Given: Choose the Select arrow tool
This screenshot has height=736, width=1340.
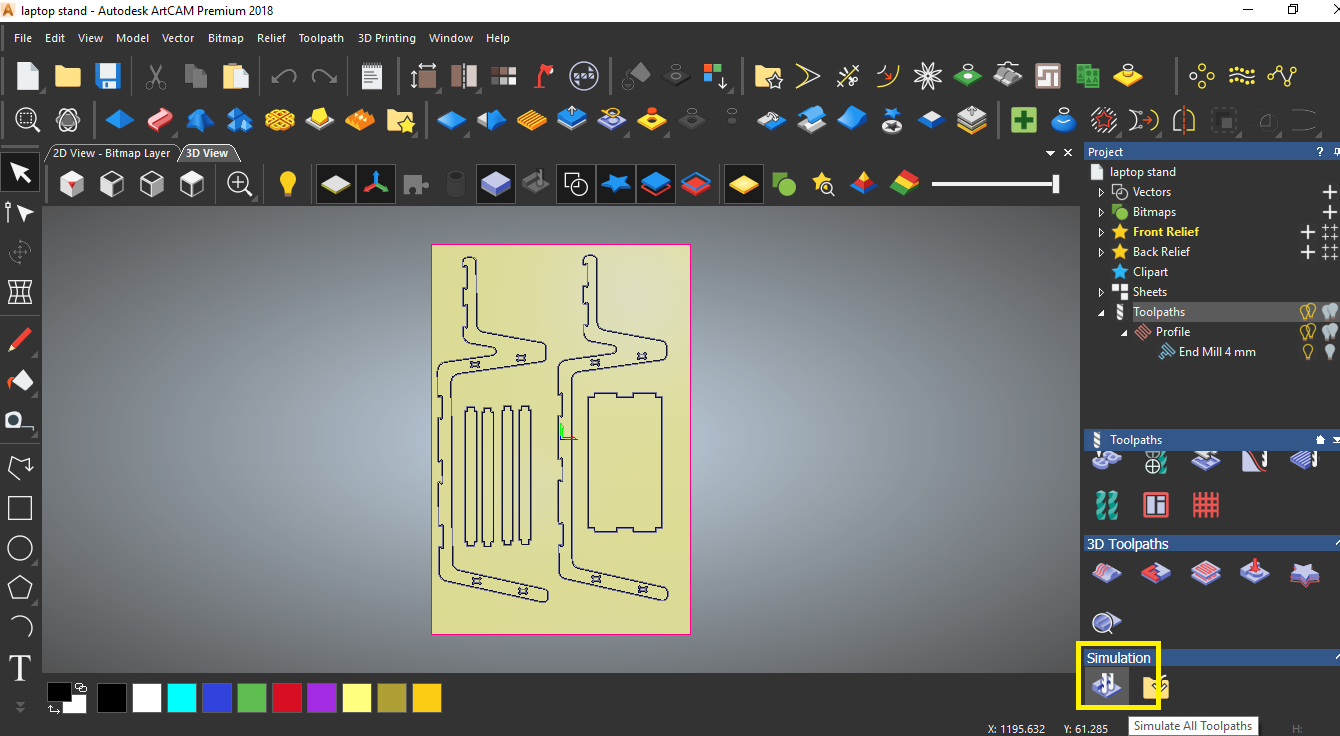Looking at the screenshot, I should coord(20,172).
